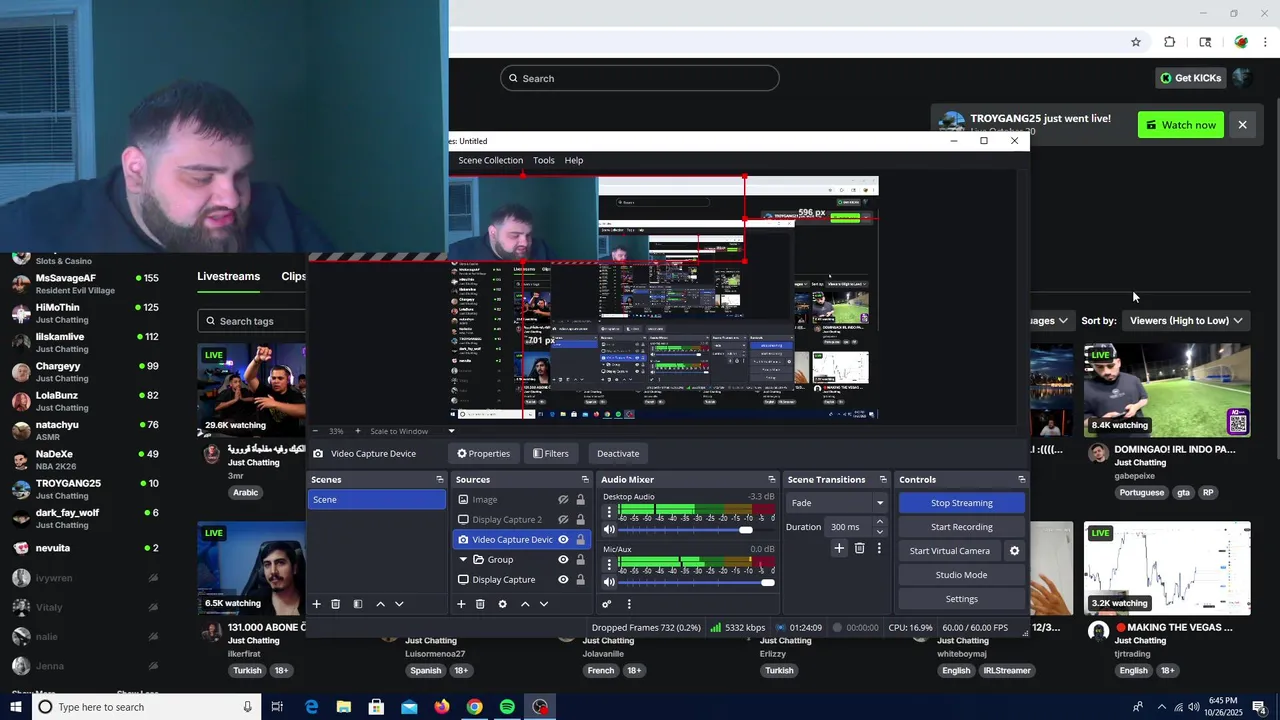Open Virtual Camera settings gear
1280x720 pixels.
click(1014, 551)
